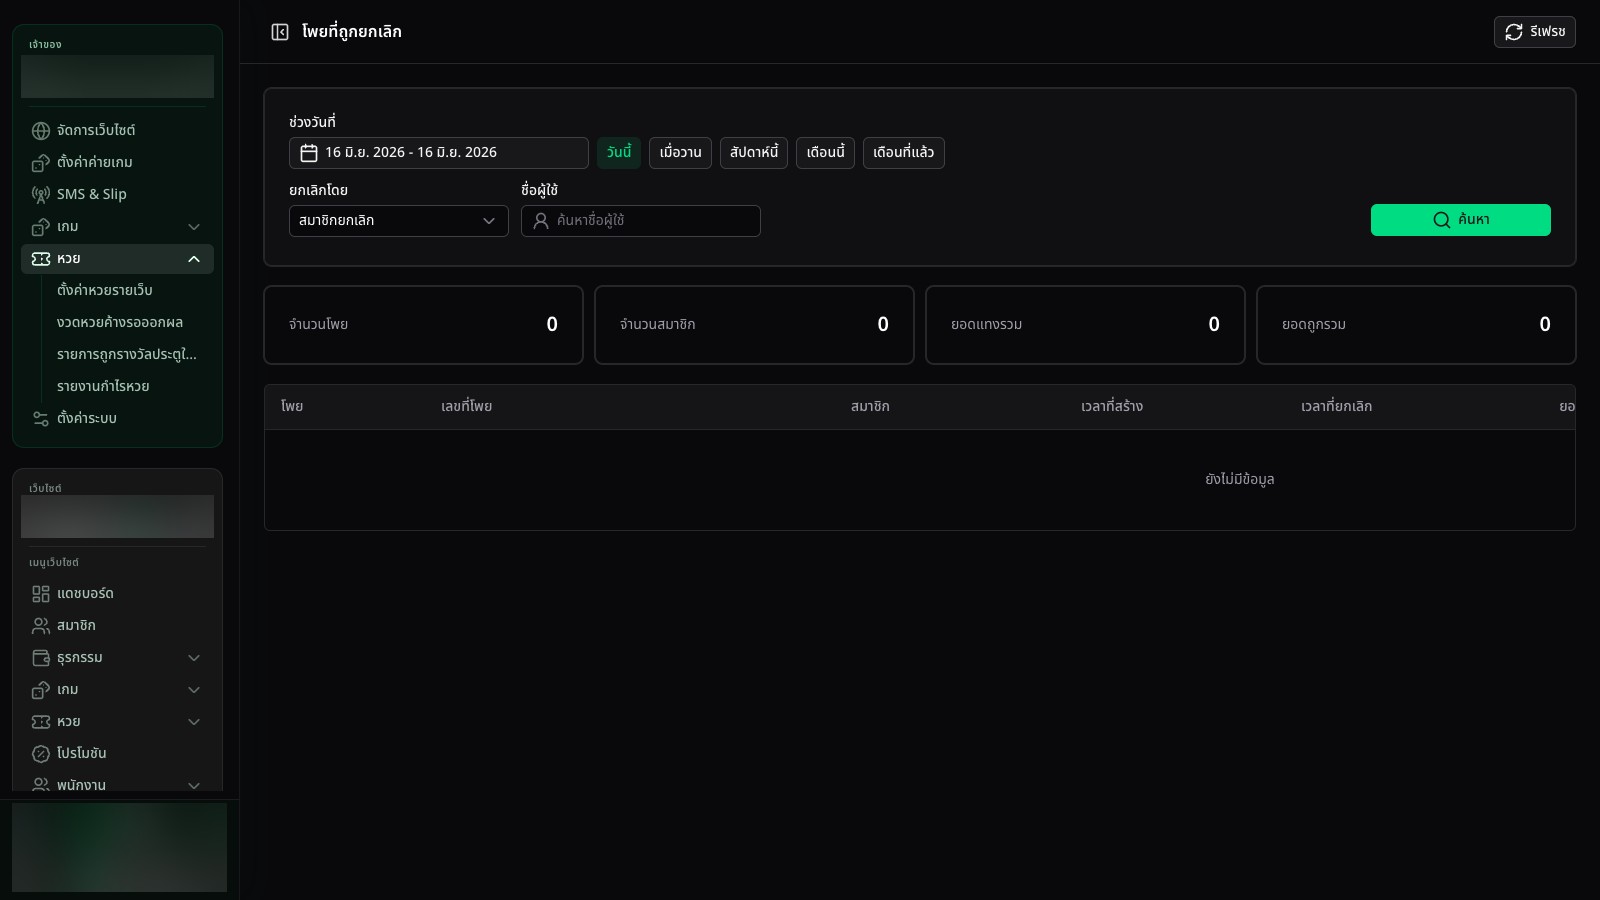Click the green ค้นหา search button
Screen dimensions: 1600x900
point(1461,220)
